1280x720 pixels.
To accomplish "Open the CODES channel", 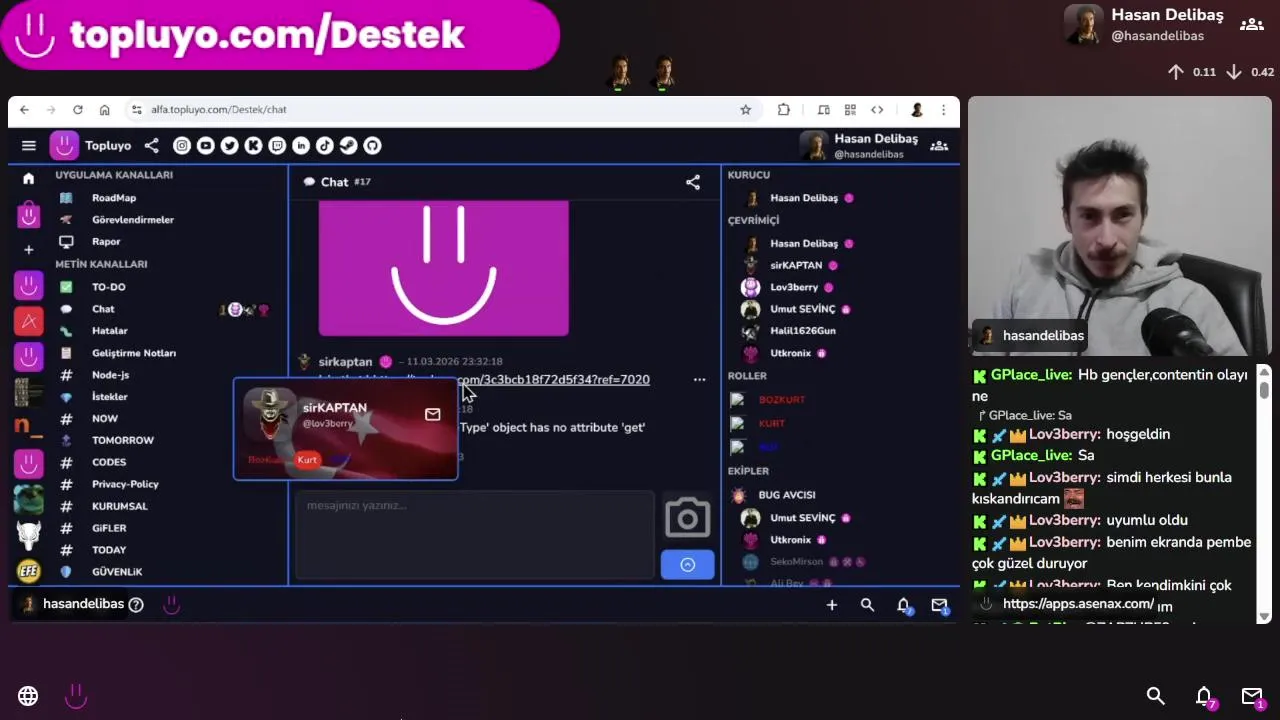I will (109, 462).
